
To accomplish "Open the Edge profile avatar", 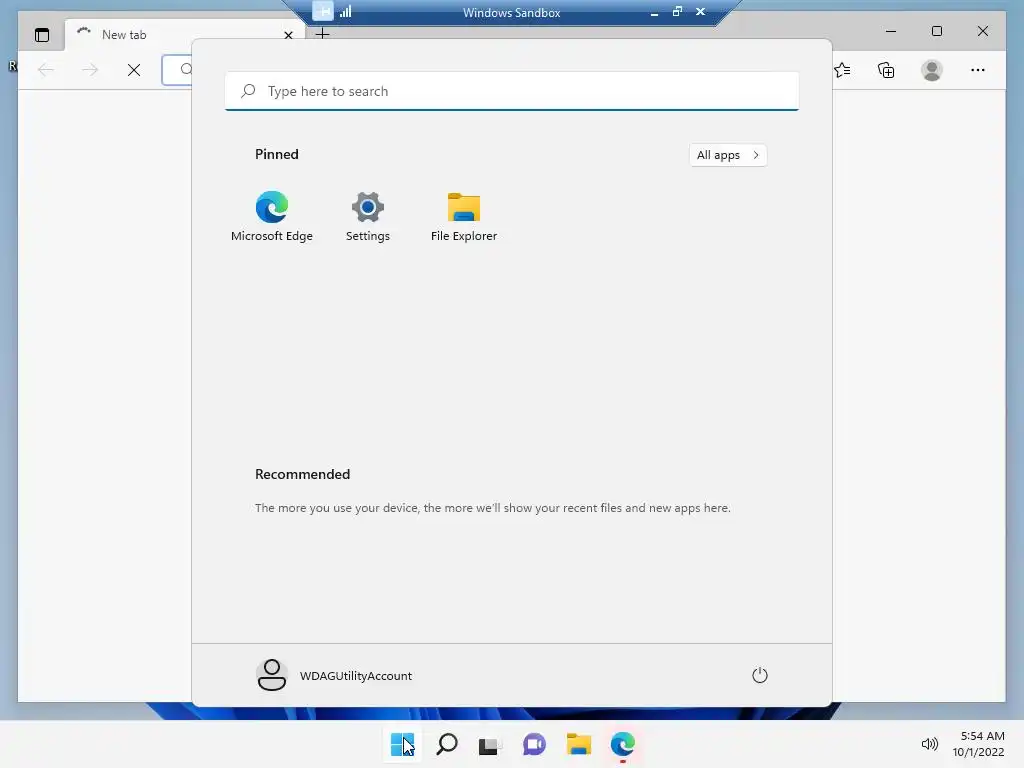I will (x=932, y=70).
